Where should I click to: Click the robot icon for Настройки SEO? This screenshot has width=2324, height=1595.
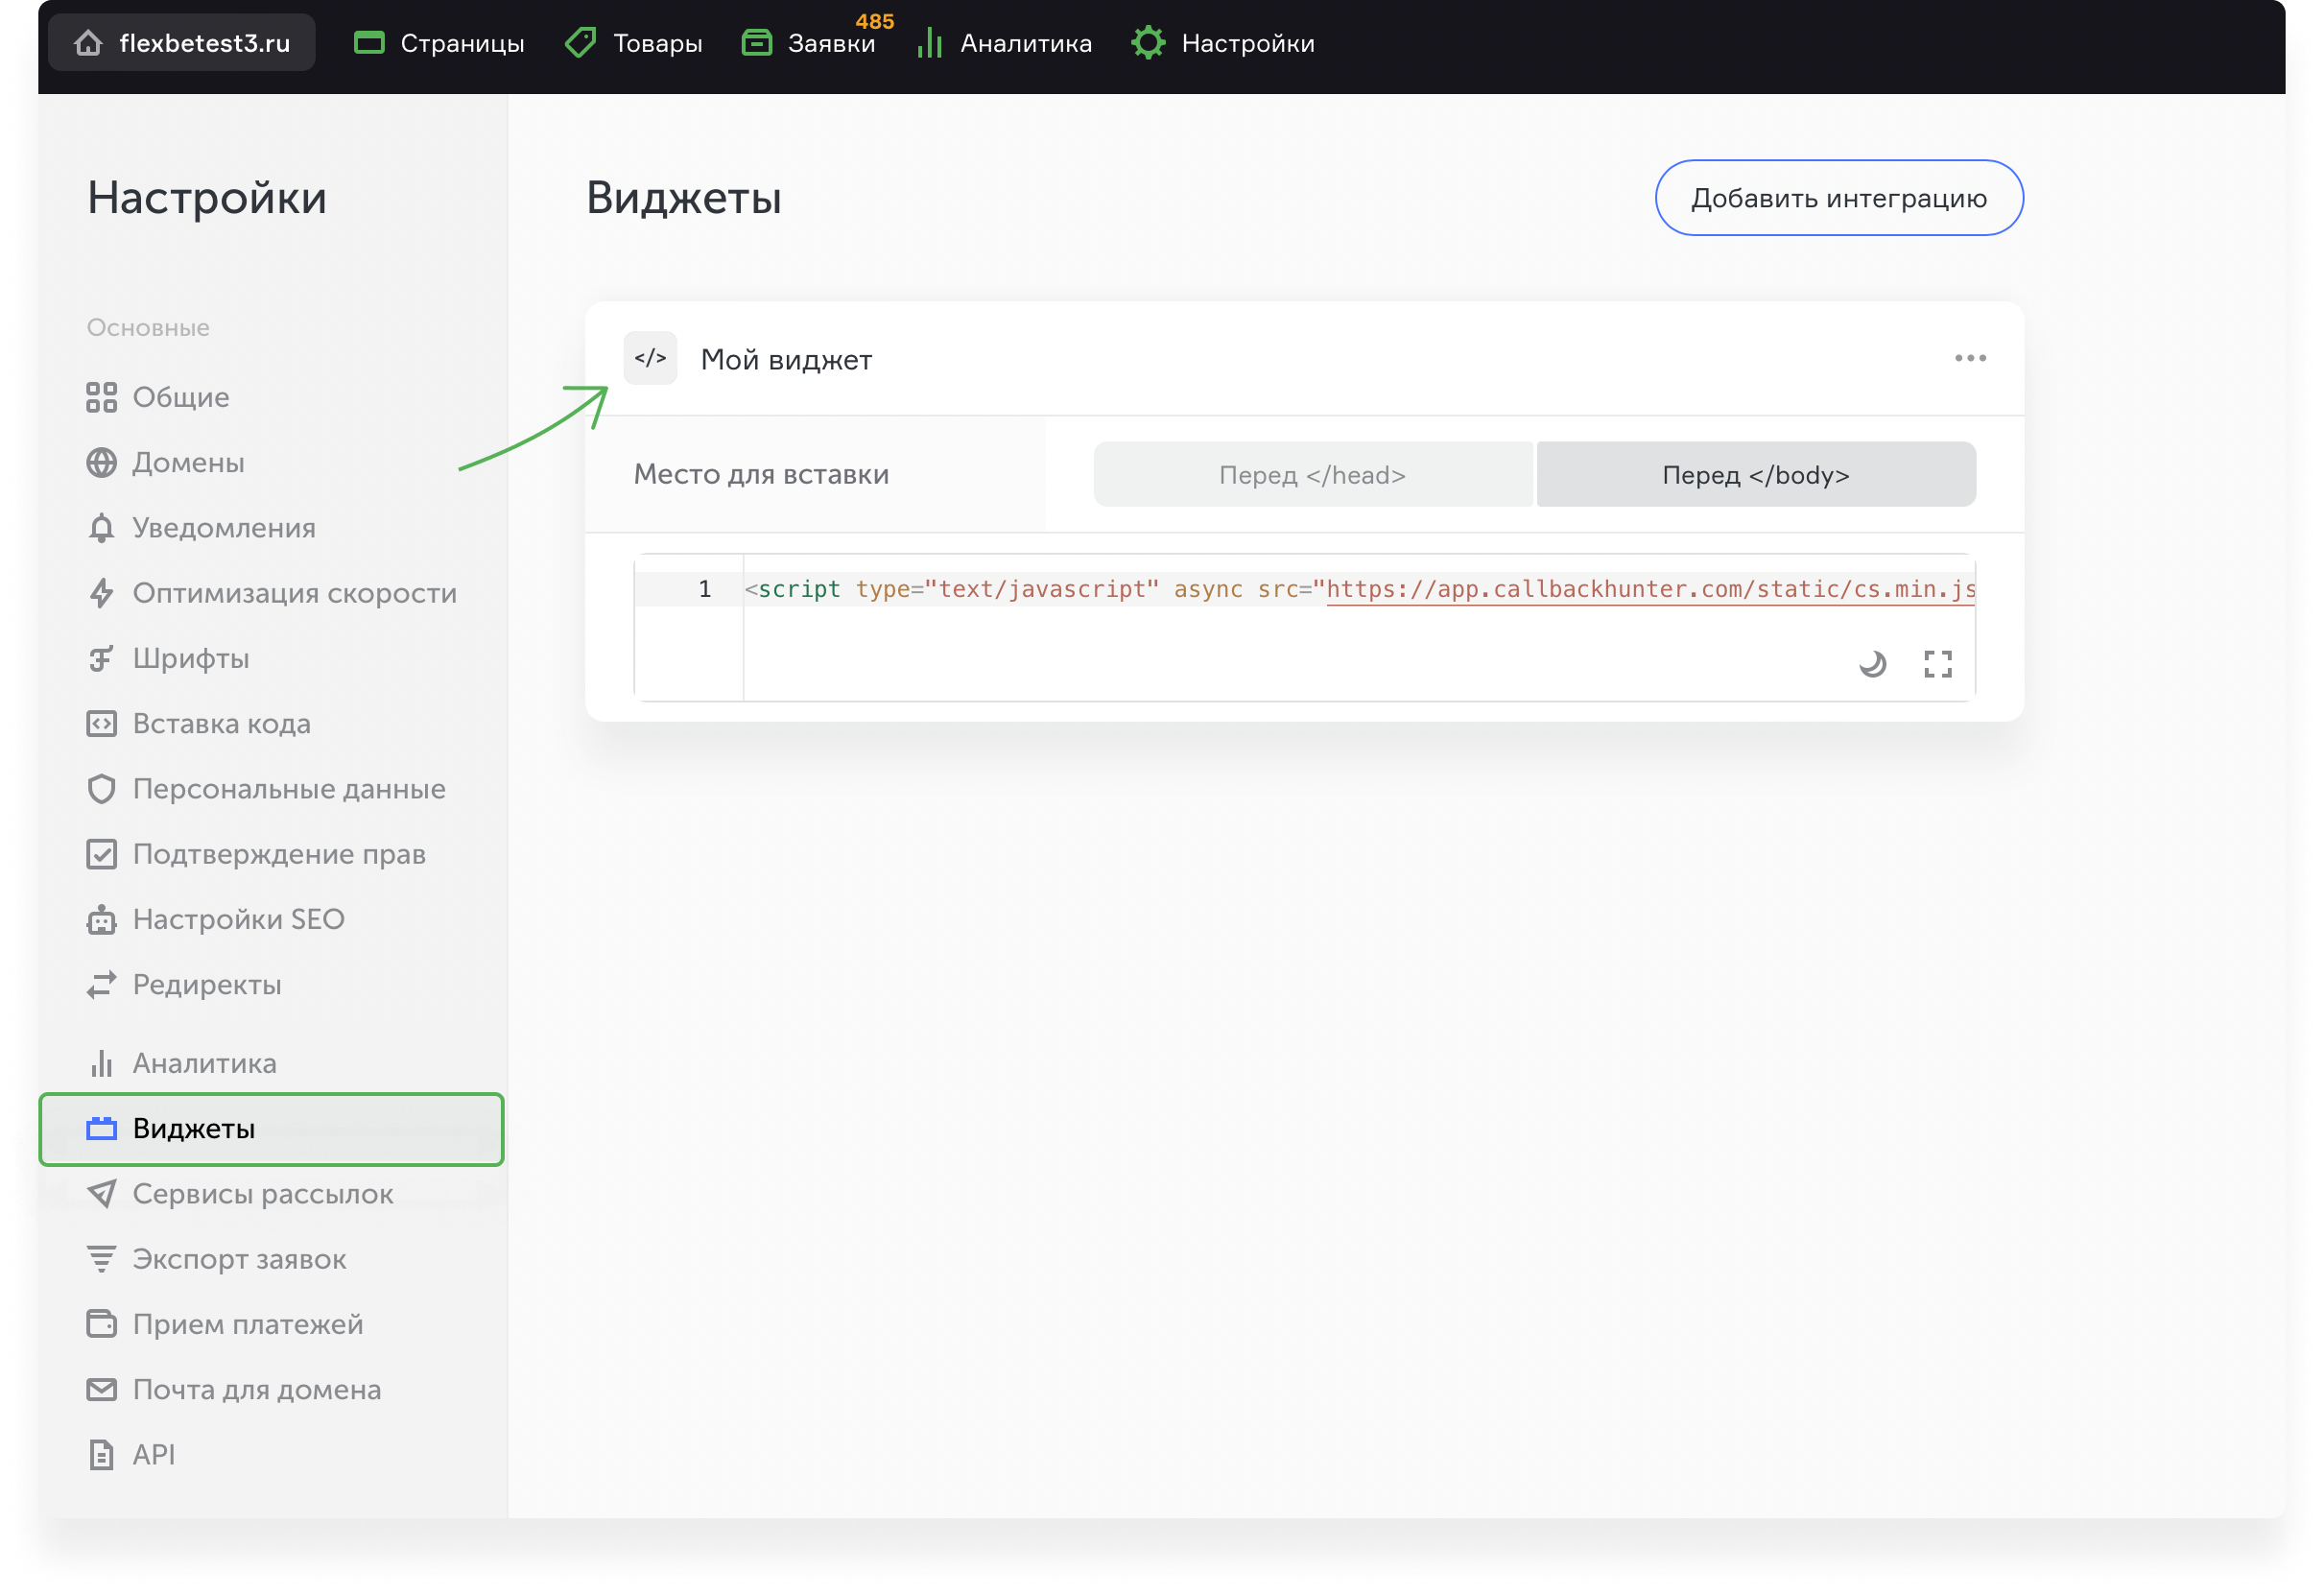101,919
